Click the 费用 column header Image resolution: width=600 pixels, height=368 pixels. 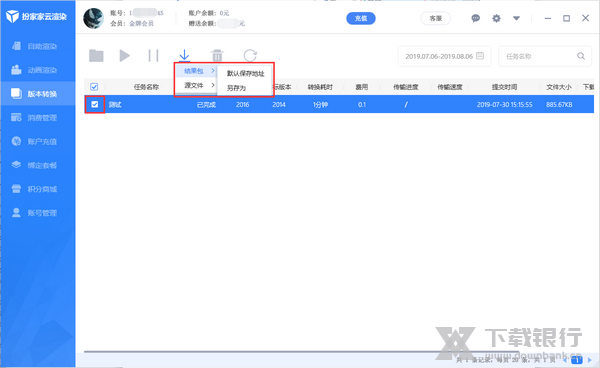362,87
